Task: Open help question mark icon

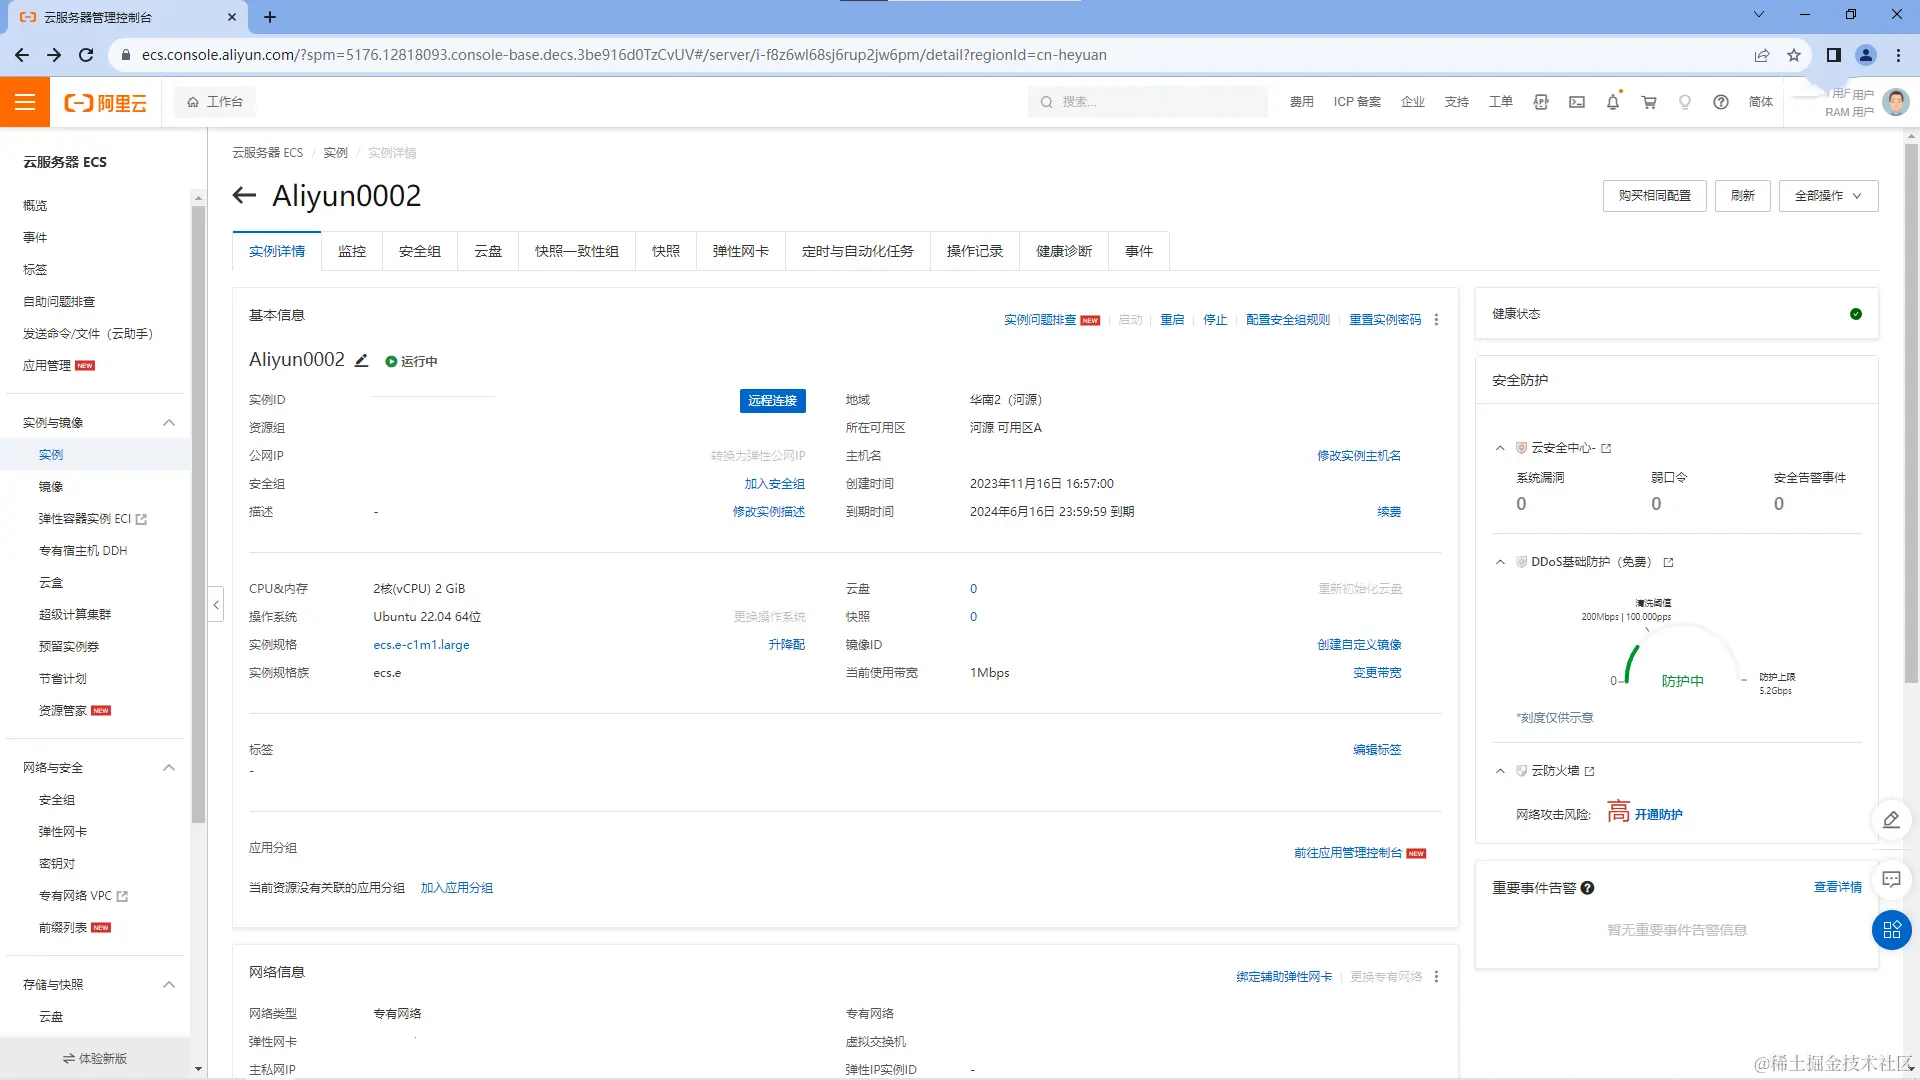Action: point(1721,102)
